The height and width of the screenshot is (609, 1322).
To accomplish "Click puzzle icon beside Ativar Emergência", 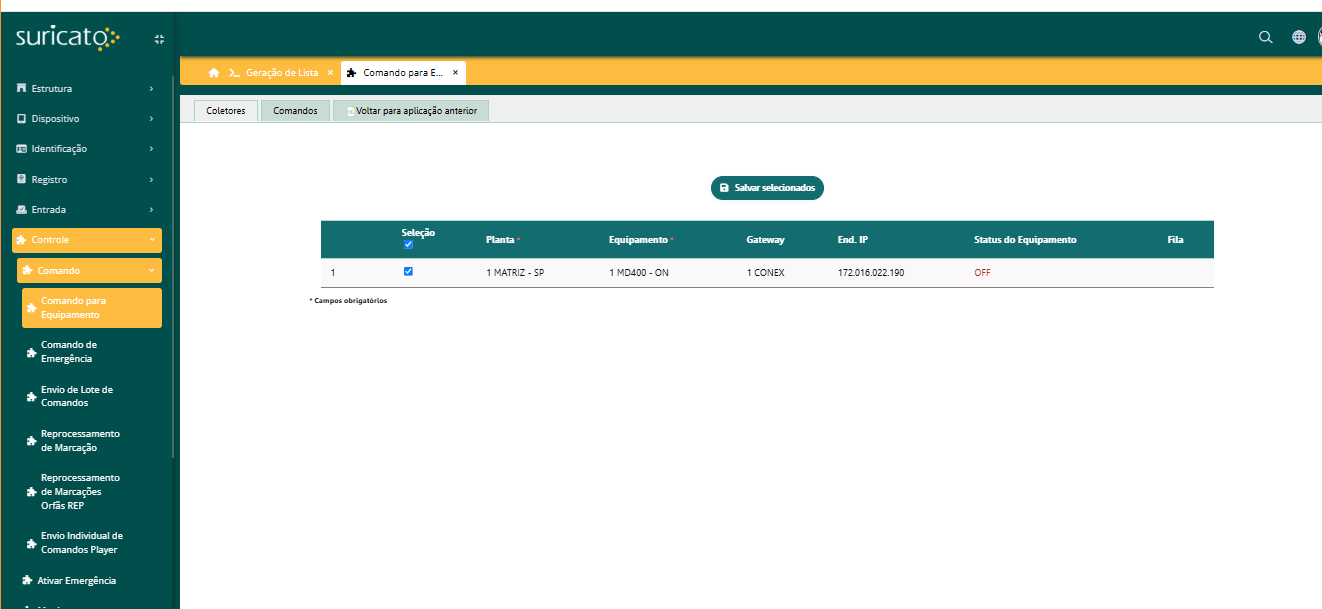I will [x=27, y=580].
